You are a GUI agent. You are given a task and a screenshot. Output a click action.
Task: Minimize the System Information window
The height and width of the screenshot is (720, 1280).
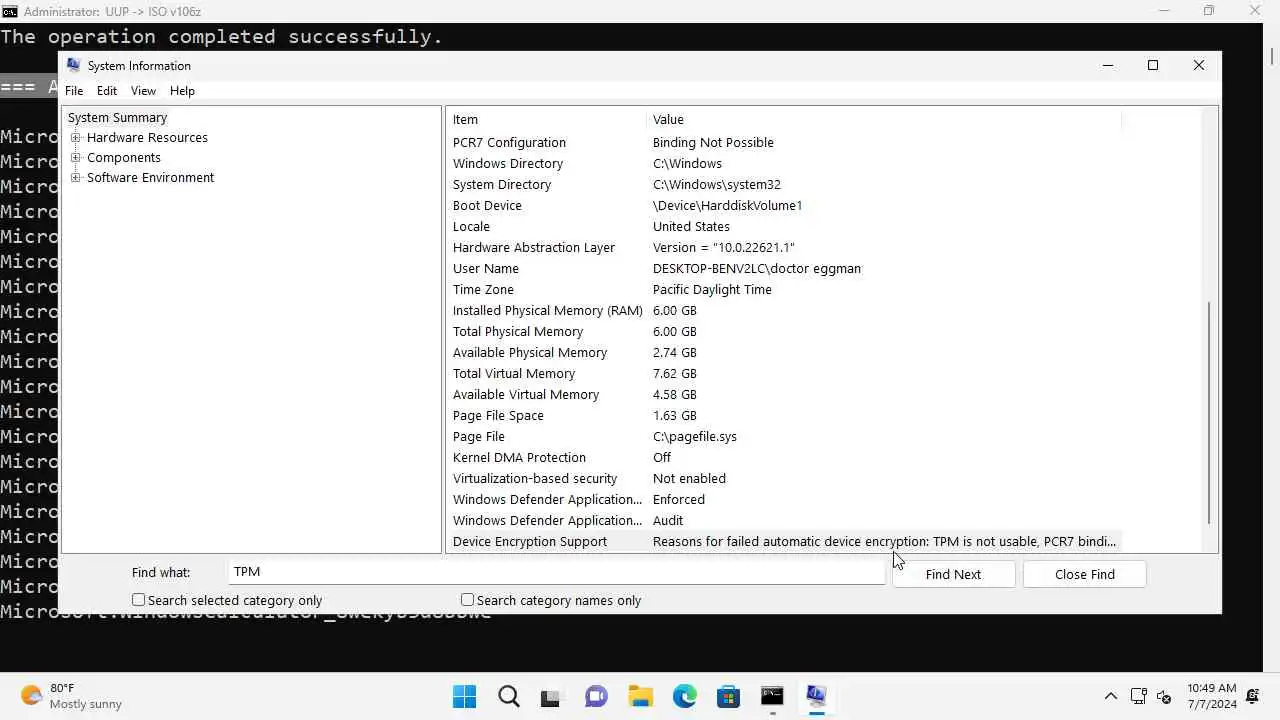pos(1108,65)
